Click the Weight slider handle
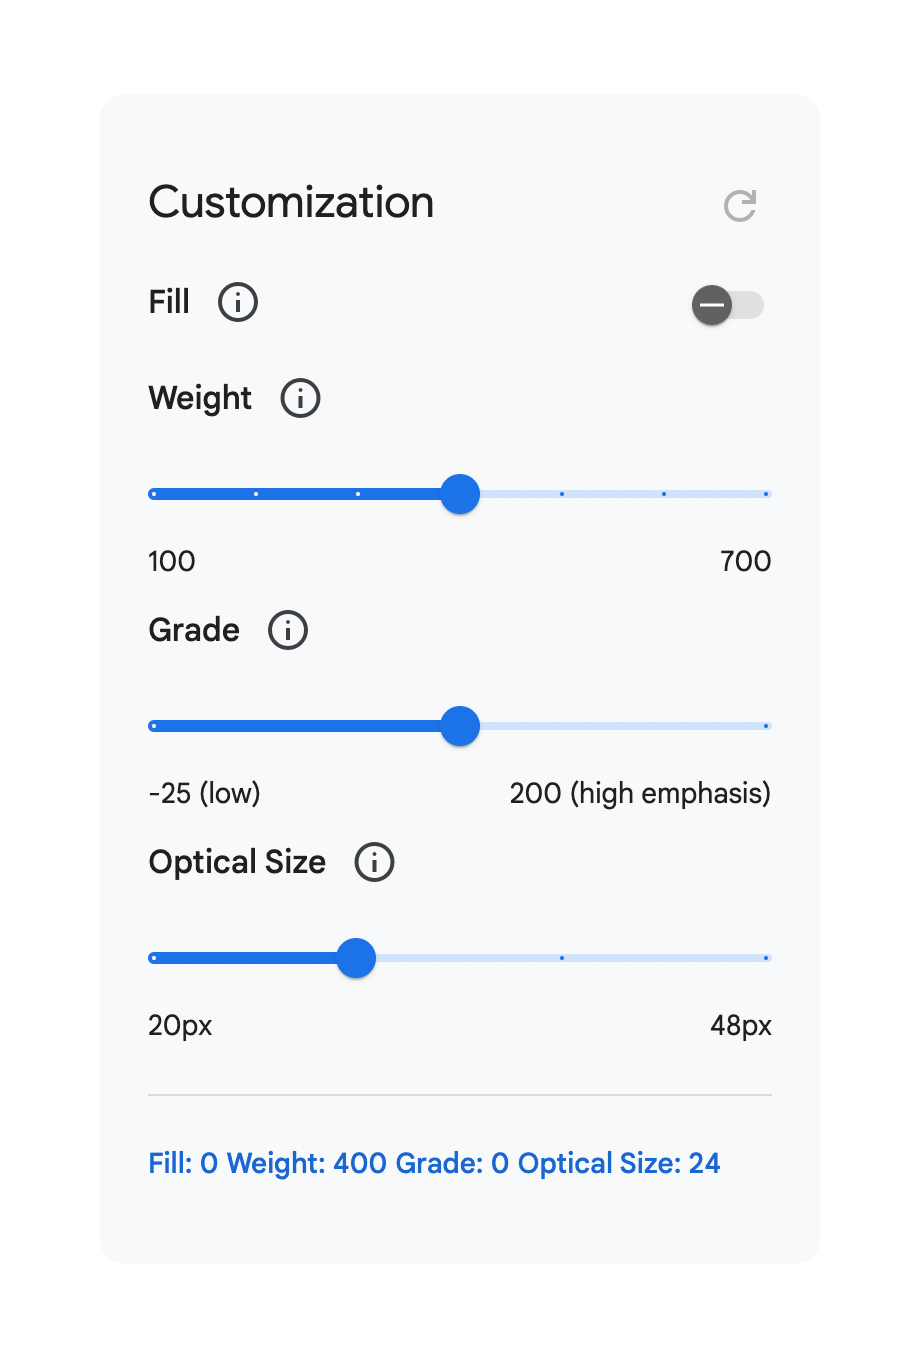918x1366 pixels. [x=460, y=494]
